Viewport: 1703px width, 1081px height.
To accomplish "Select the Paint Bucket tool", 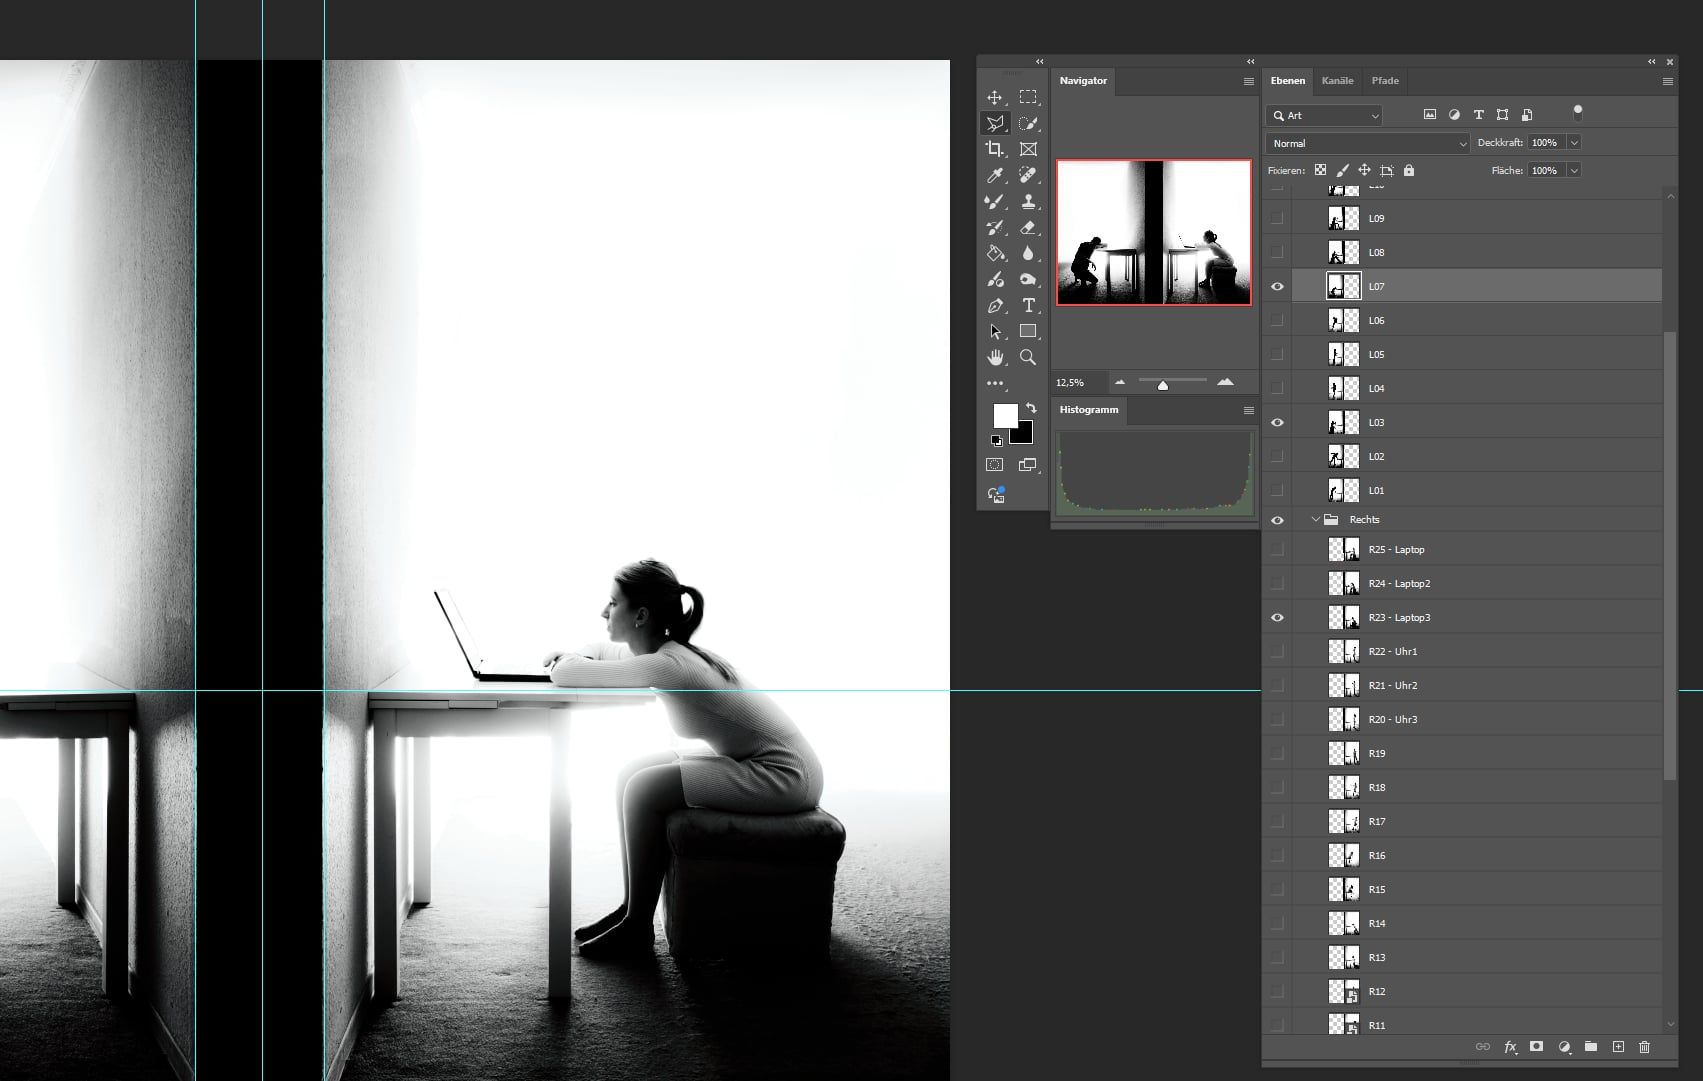I will click(995, 253).
